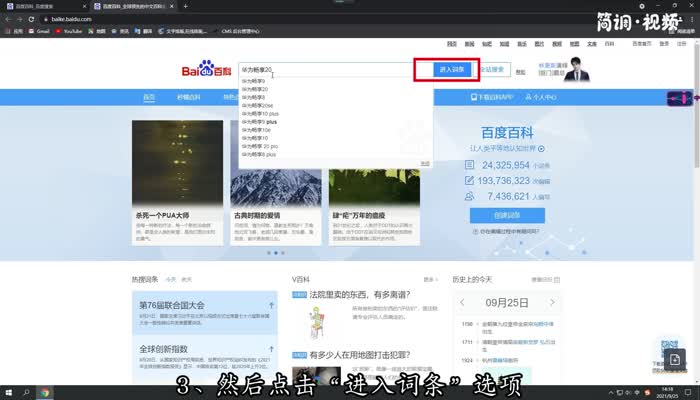The width and height of the screenshot is (700, 400).
Task: Click the Chrome icon in taskbar
Action: coord(45,392)
